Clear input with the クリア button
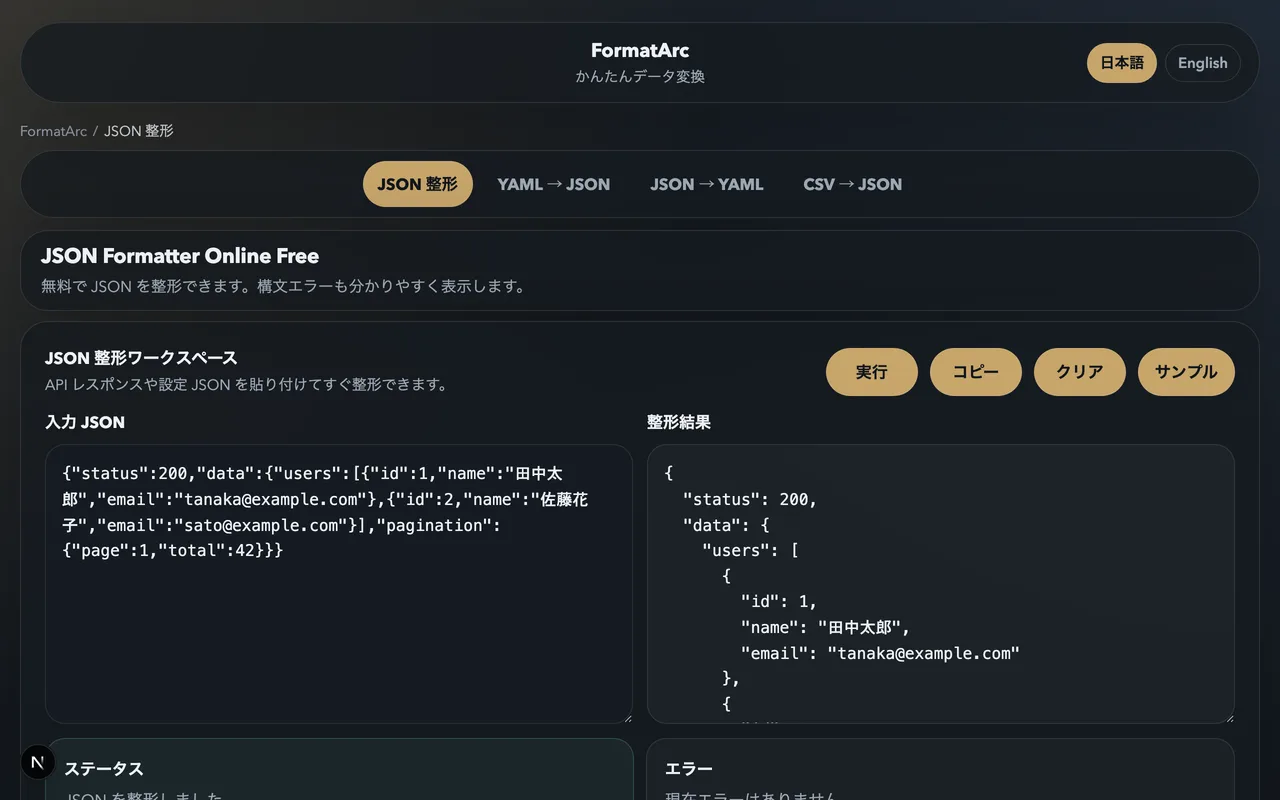Image resolution: width=1280 pixels, height=800 pixels. (x=1079, y=372)
